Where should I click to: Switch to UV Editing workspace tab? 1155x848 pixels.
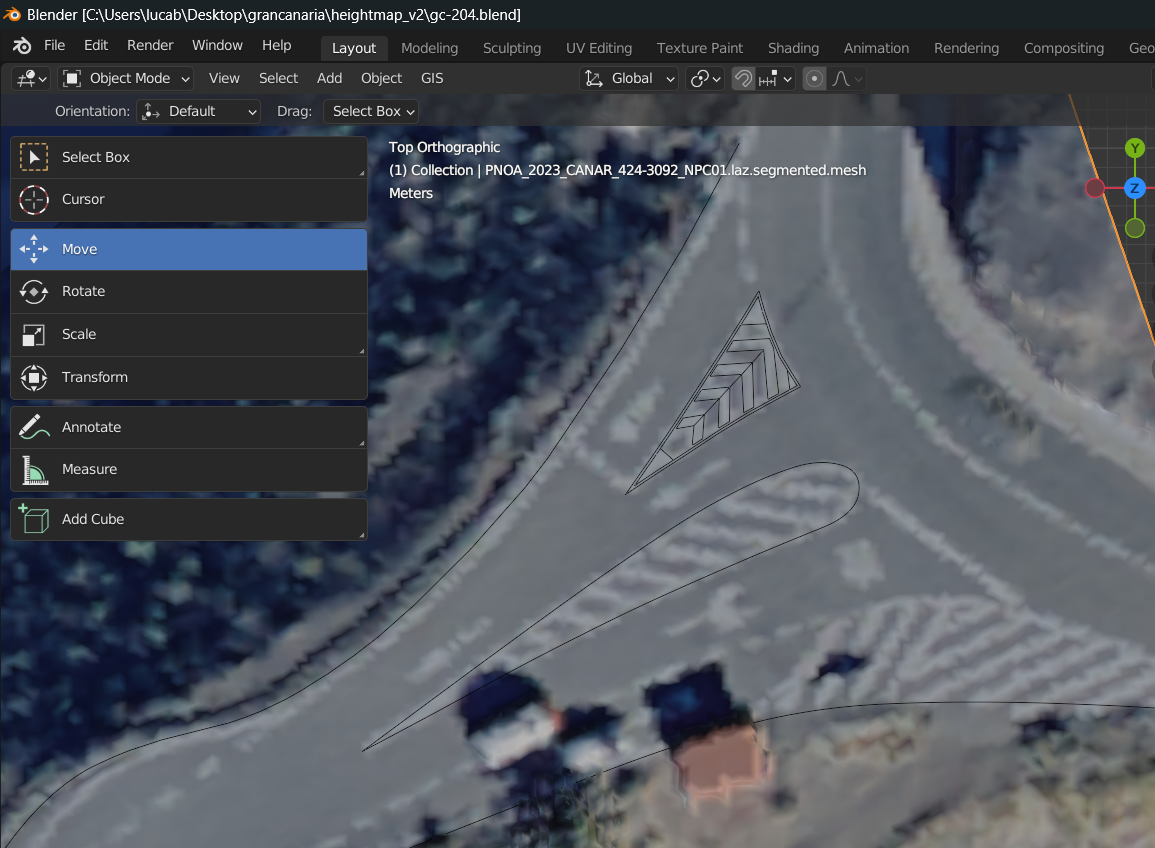click(x=599, y=48)
